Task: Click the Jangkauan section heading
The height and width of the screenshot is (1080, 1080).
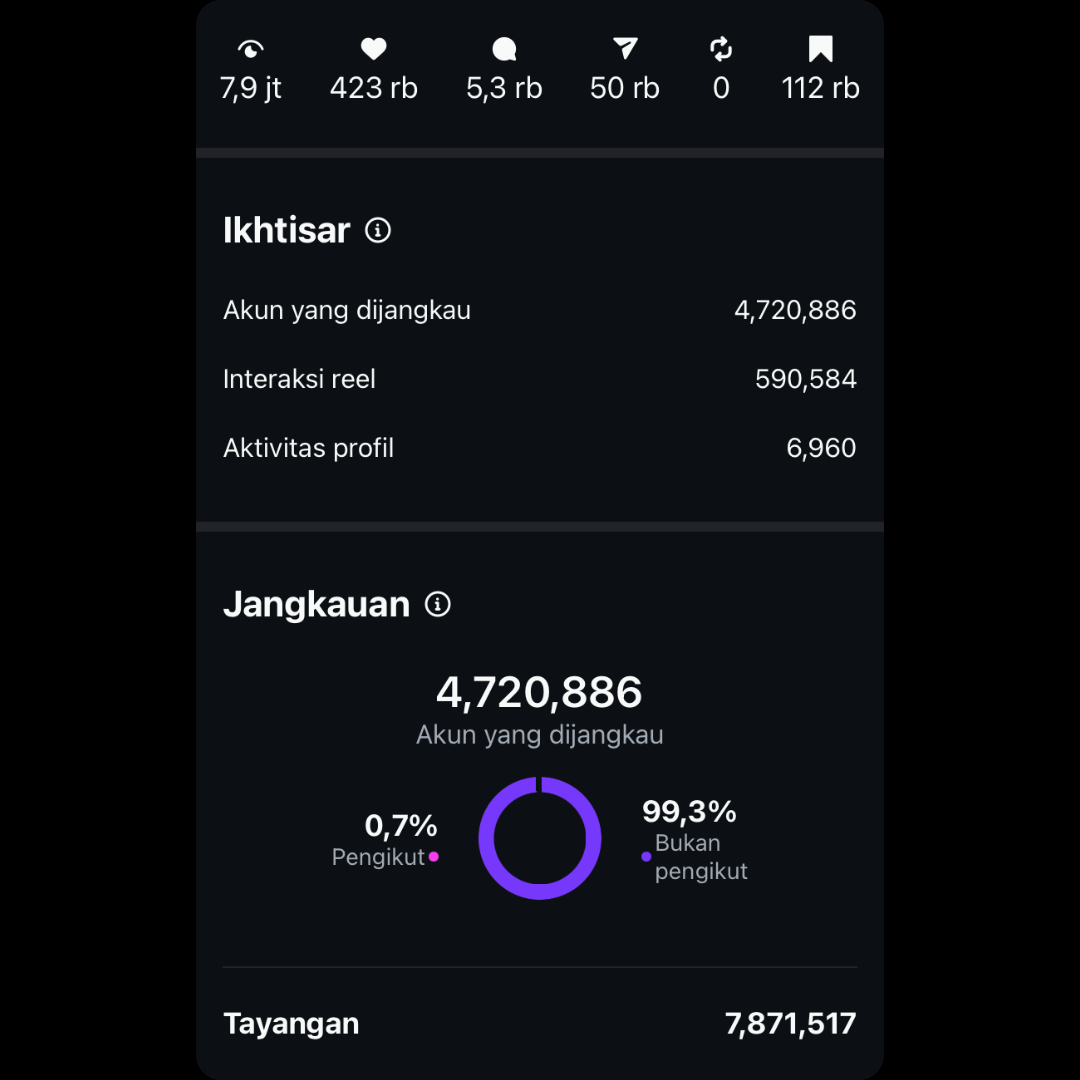Action: (x=316, y=604)
